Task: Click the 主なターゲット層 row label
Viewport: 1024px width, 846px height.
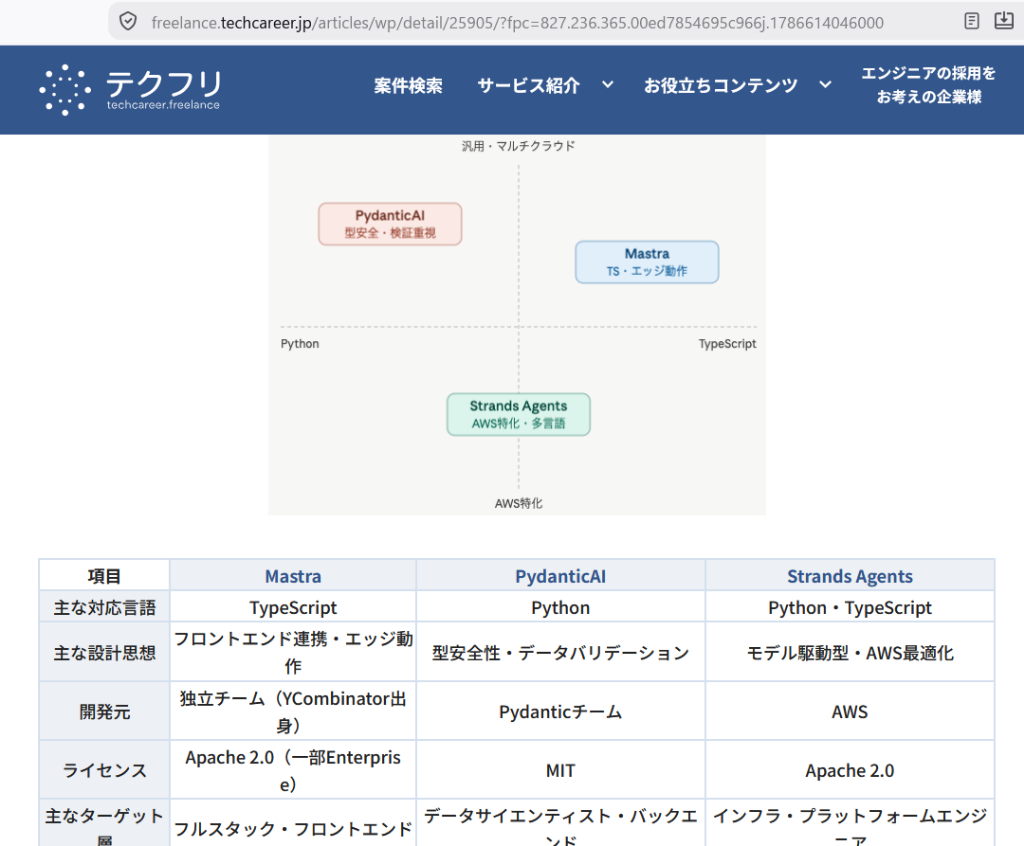Action: tap(104, 824)
